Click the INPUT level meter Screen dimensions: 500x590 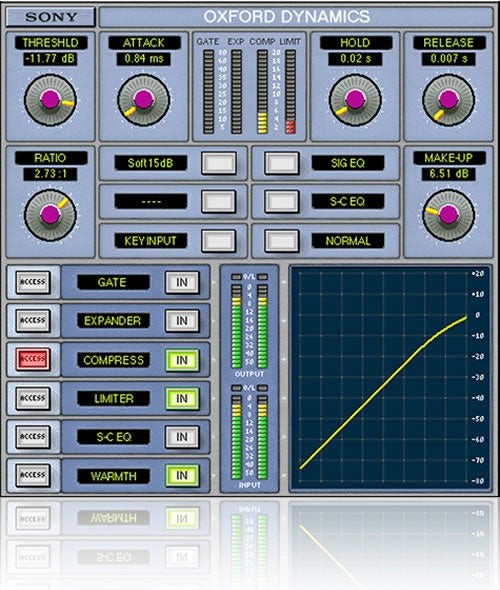(x=249, y=436)
